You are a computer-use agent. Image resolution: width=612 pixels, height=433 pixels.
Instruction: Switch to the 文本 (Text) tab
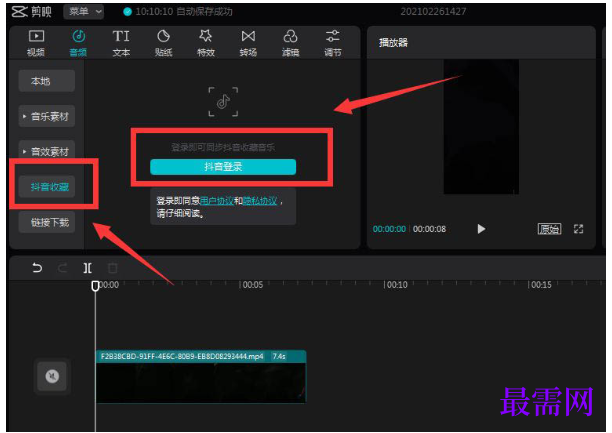[121, 43]
